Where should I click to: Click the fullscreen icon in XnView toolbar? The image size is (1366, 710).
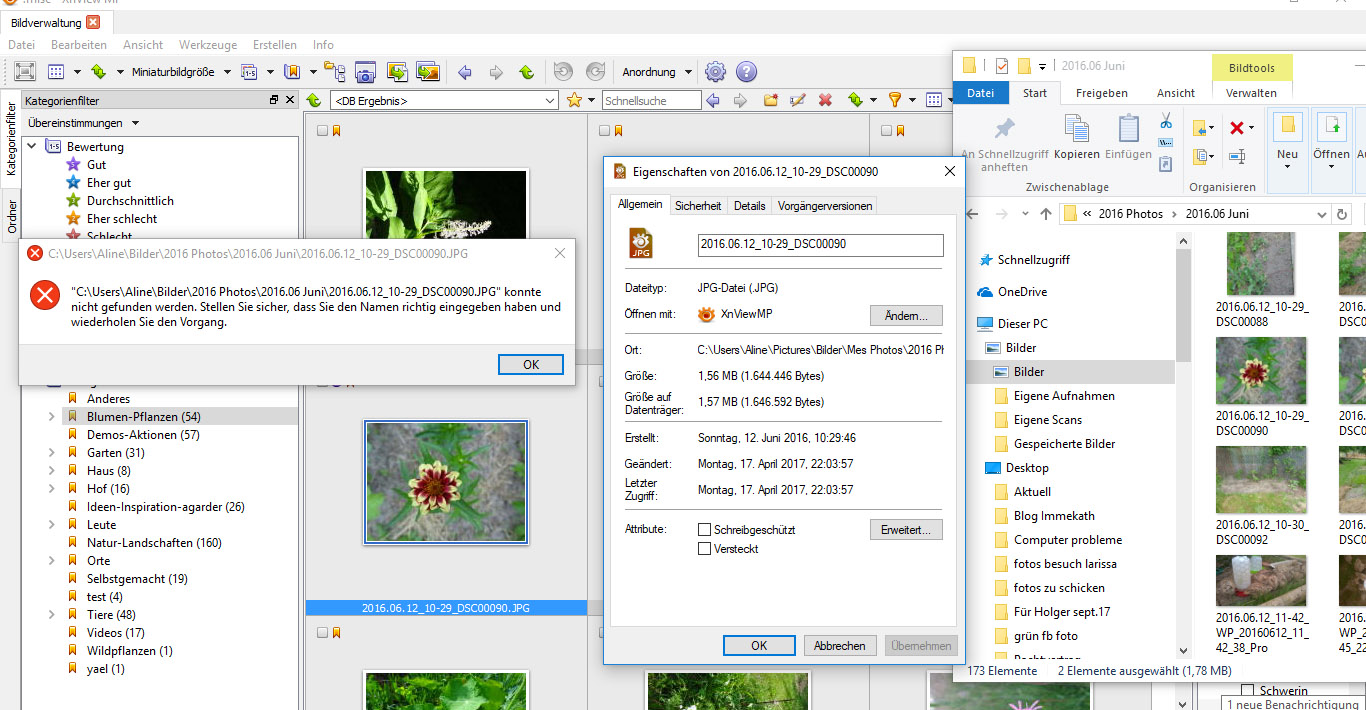[25, 72]
